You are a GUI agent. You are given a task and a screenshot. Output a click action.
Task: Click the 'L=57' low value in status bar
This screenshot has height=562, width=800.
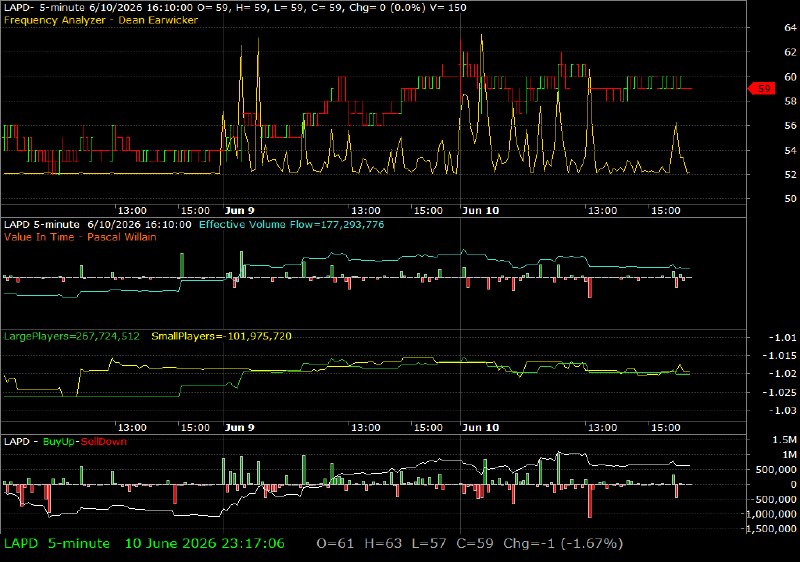(x=429, y=544)
